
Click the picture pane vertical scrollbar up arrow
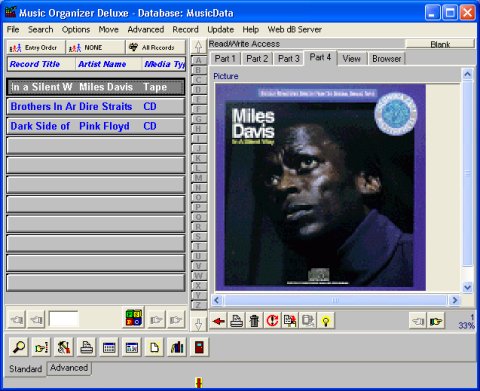[468, 75]
